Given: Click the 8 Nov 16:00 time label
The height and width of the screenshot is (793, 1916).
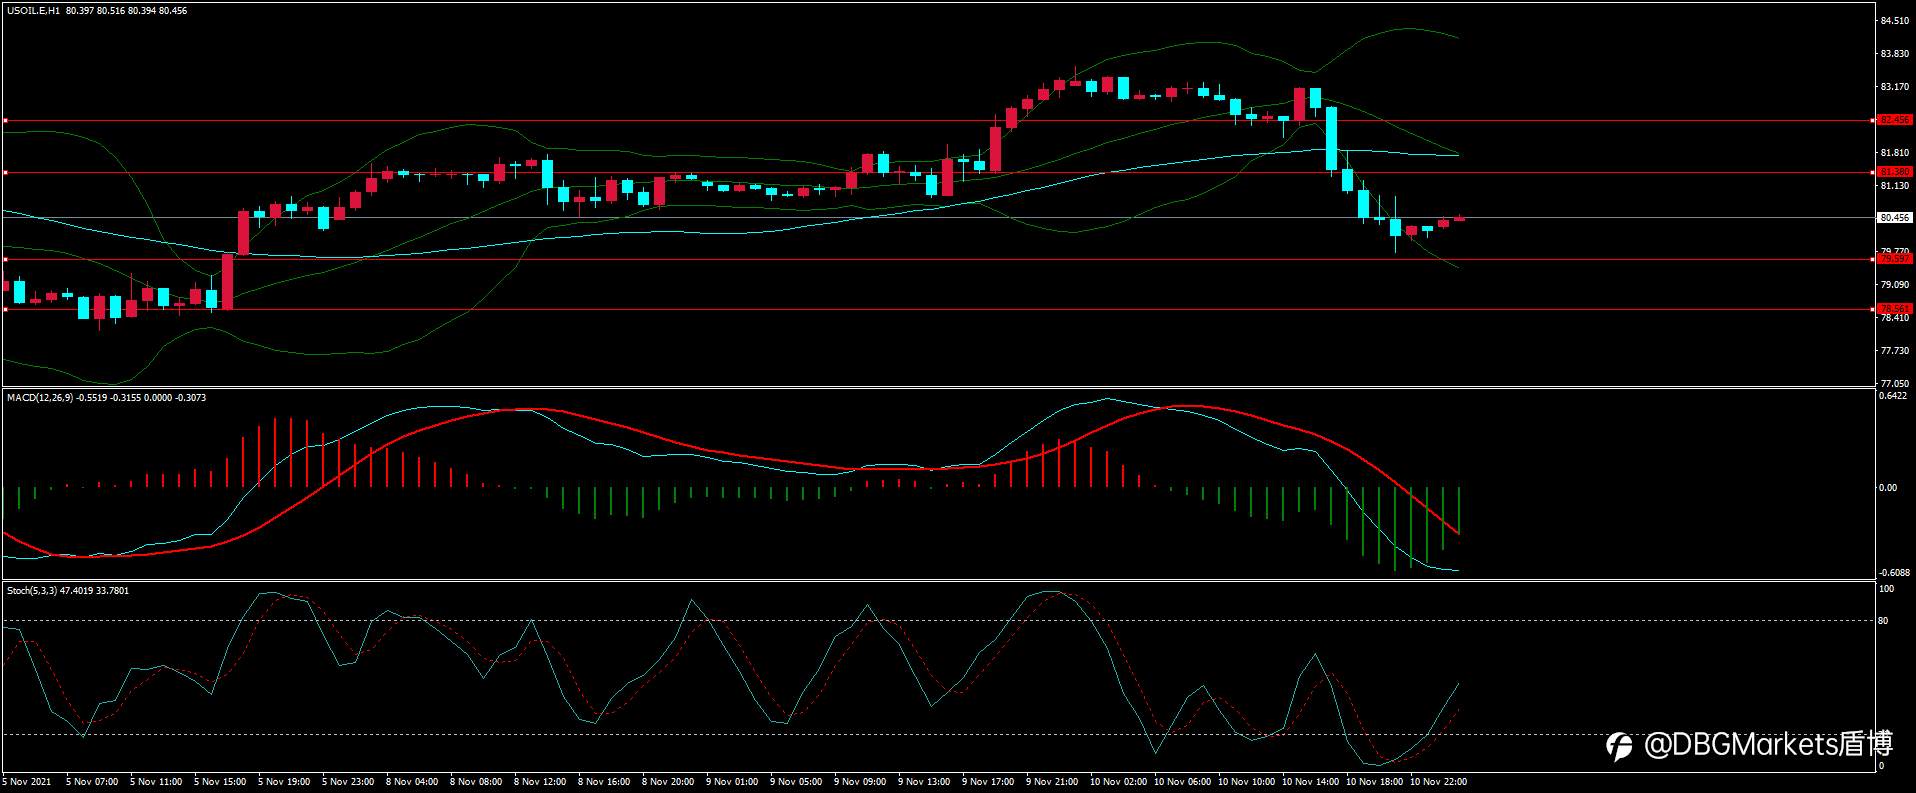Looking at the screenshot, I should [604, 782].
